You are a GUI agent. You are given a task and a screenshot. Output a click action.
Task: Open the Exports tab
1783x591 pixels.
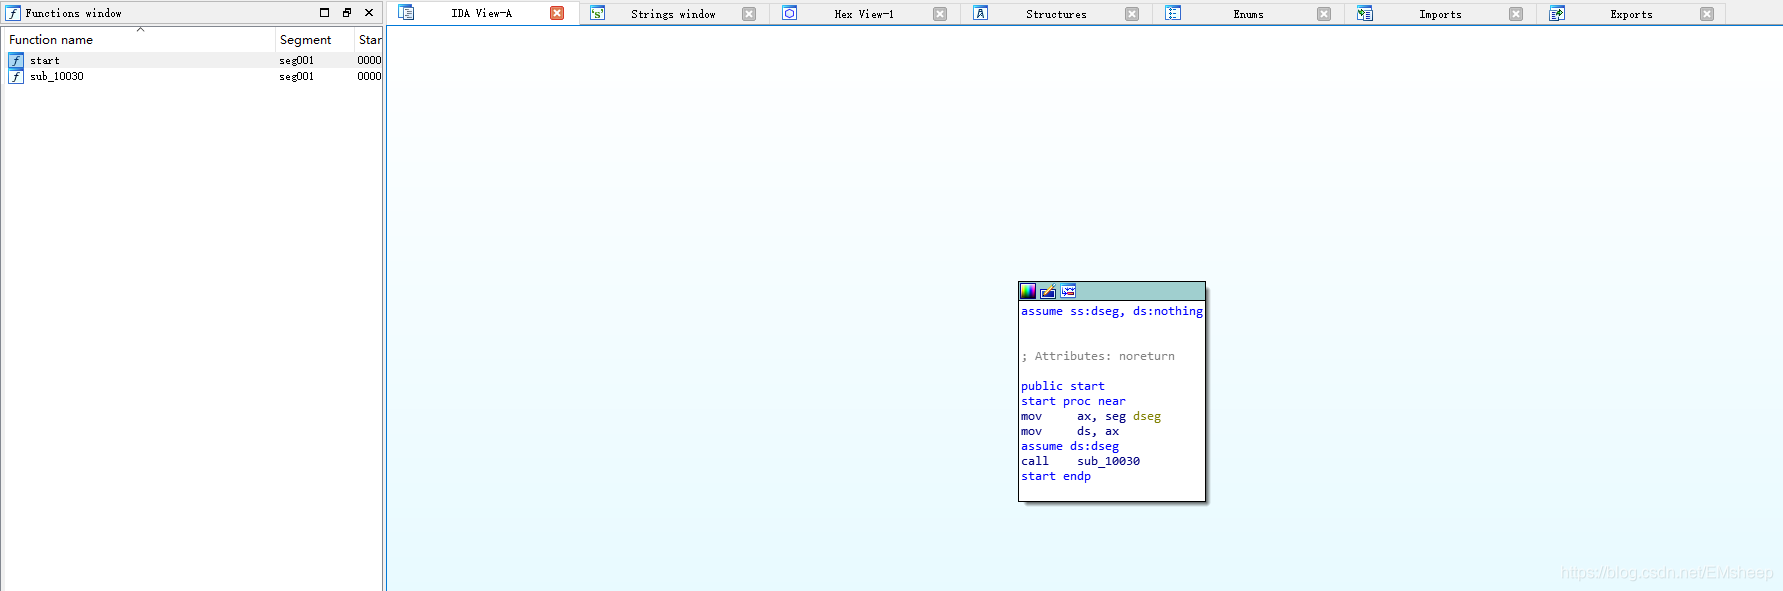[1631, 14]
